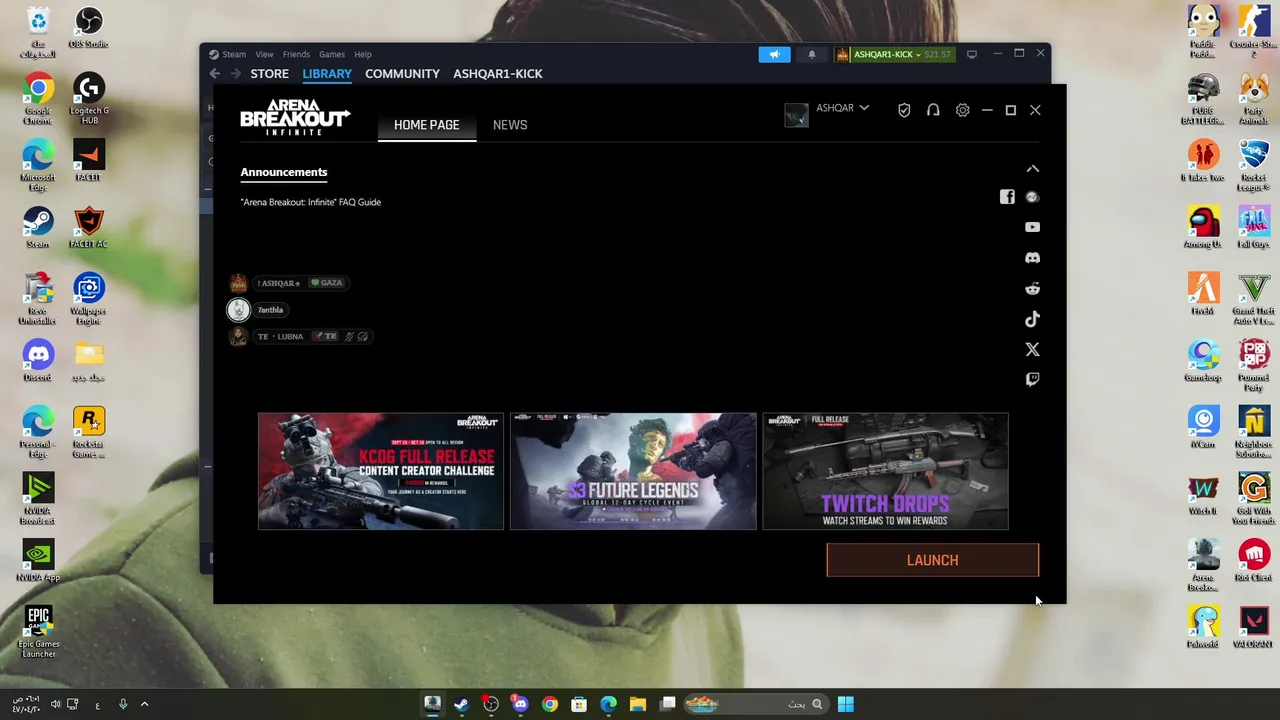The width and height of the screenshot is (1280, 720).
Task: Open the Games menu in Steam window
Action: pos(332,54)
